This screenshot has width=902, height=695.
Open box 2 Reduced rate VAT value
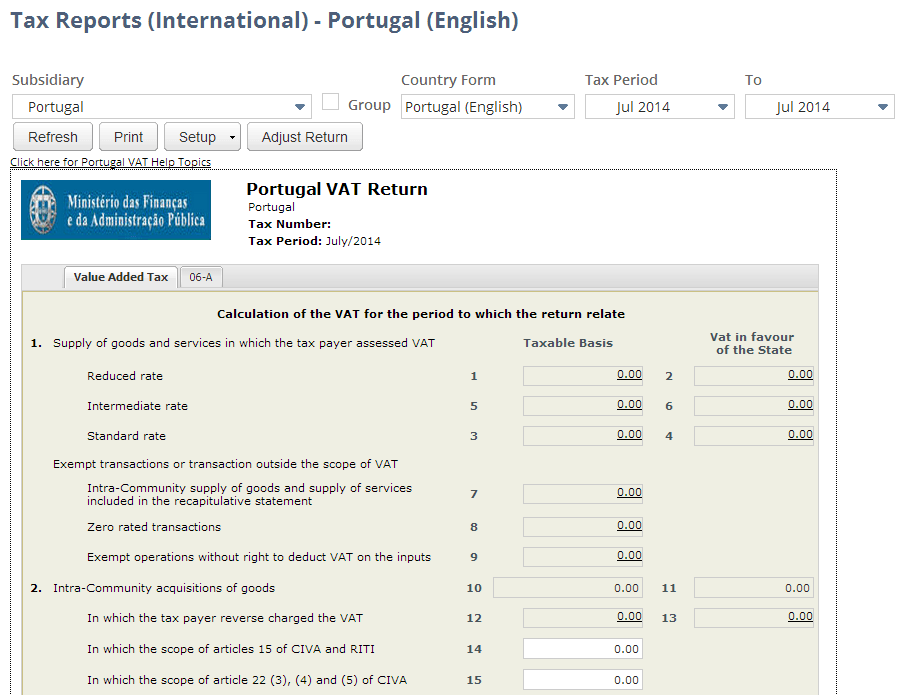[x=800, y=375]
